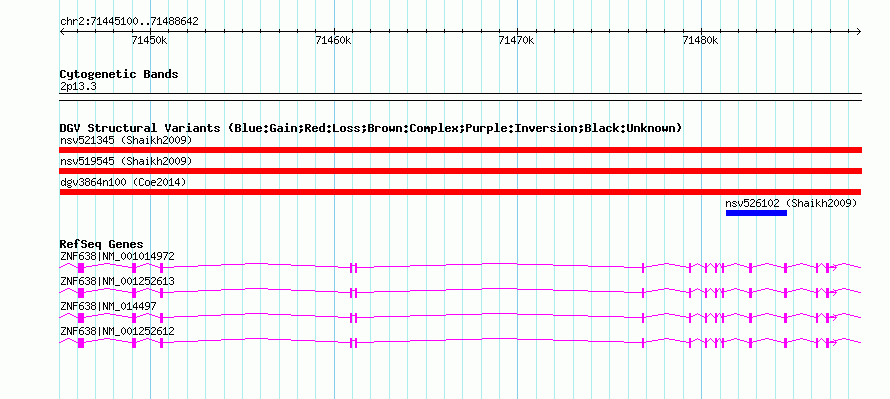Open the nsv519545 (Shaikh2009) label
Image resolution: width=890 pixels, height=399 pixels.
126,161
